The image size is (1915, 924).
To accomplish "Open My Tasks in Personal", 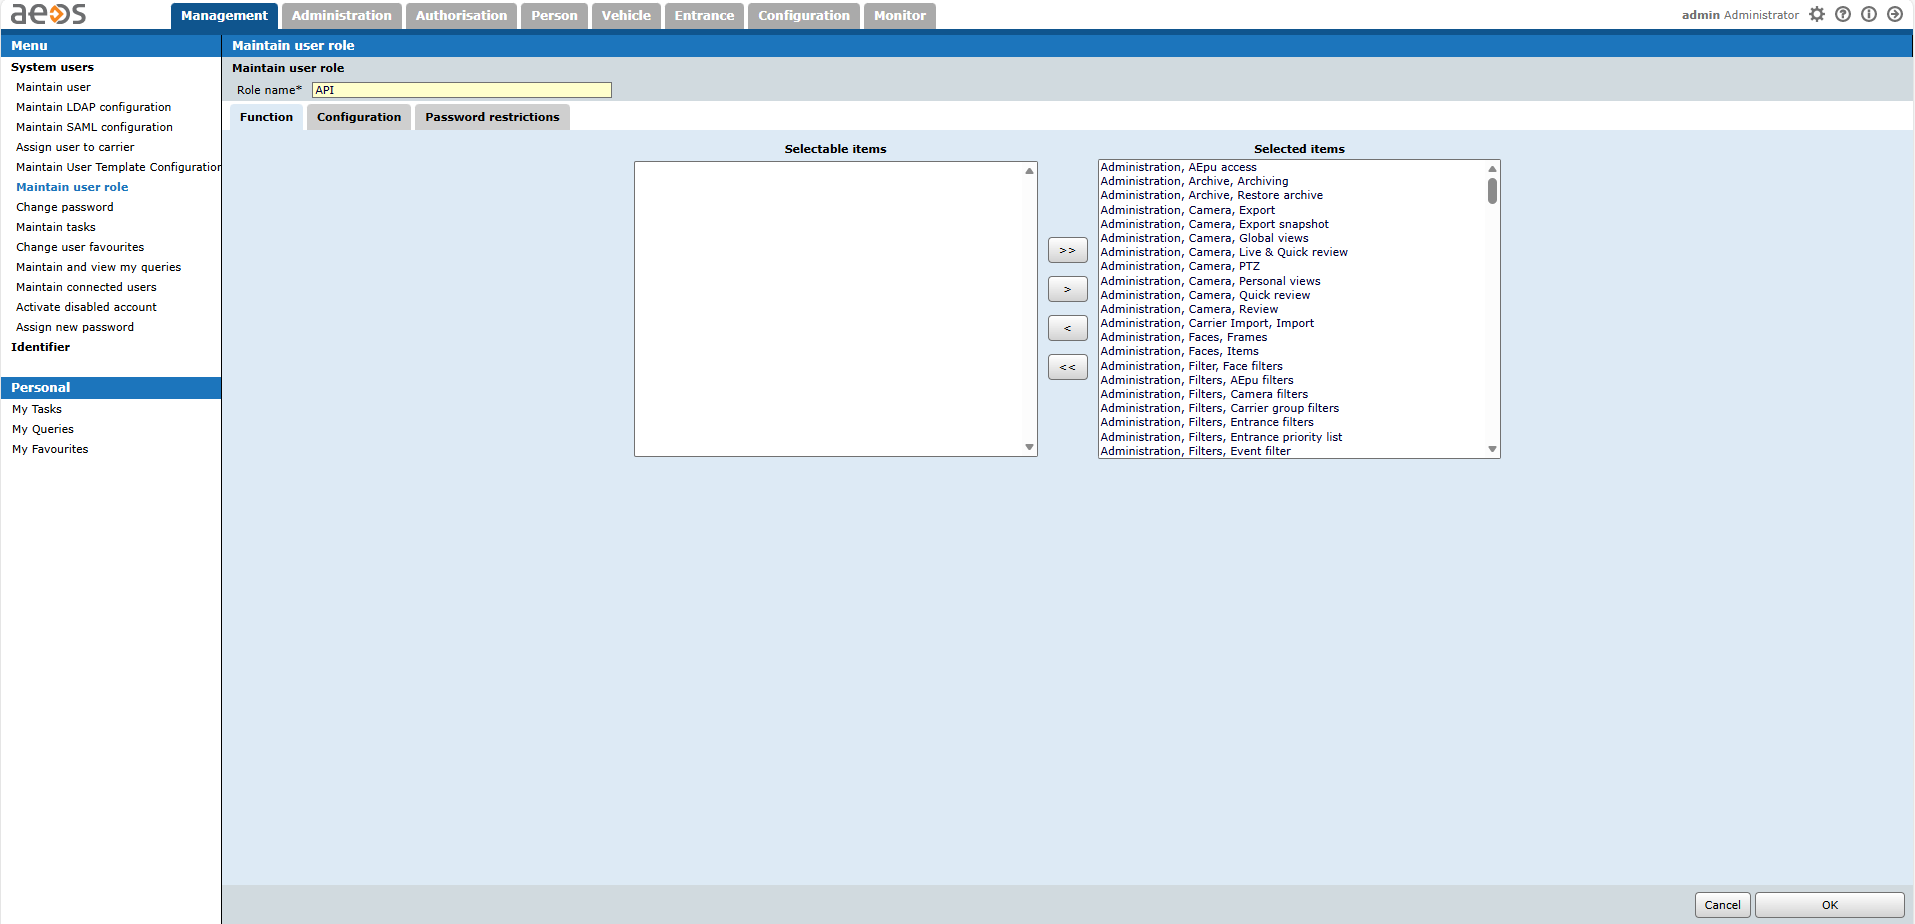I will click(37, 409).
